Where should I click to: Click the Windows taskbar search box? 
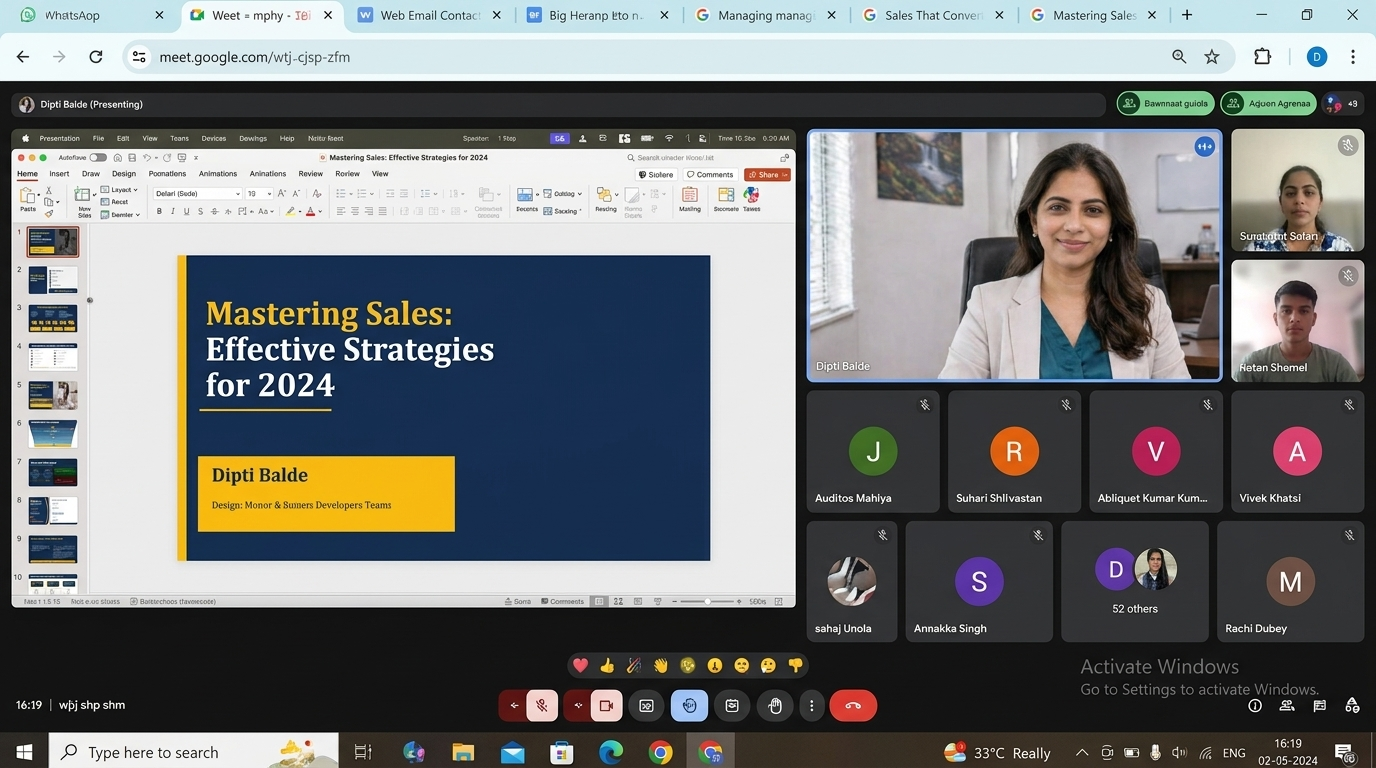click(x=192, y=752)
